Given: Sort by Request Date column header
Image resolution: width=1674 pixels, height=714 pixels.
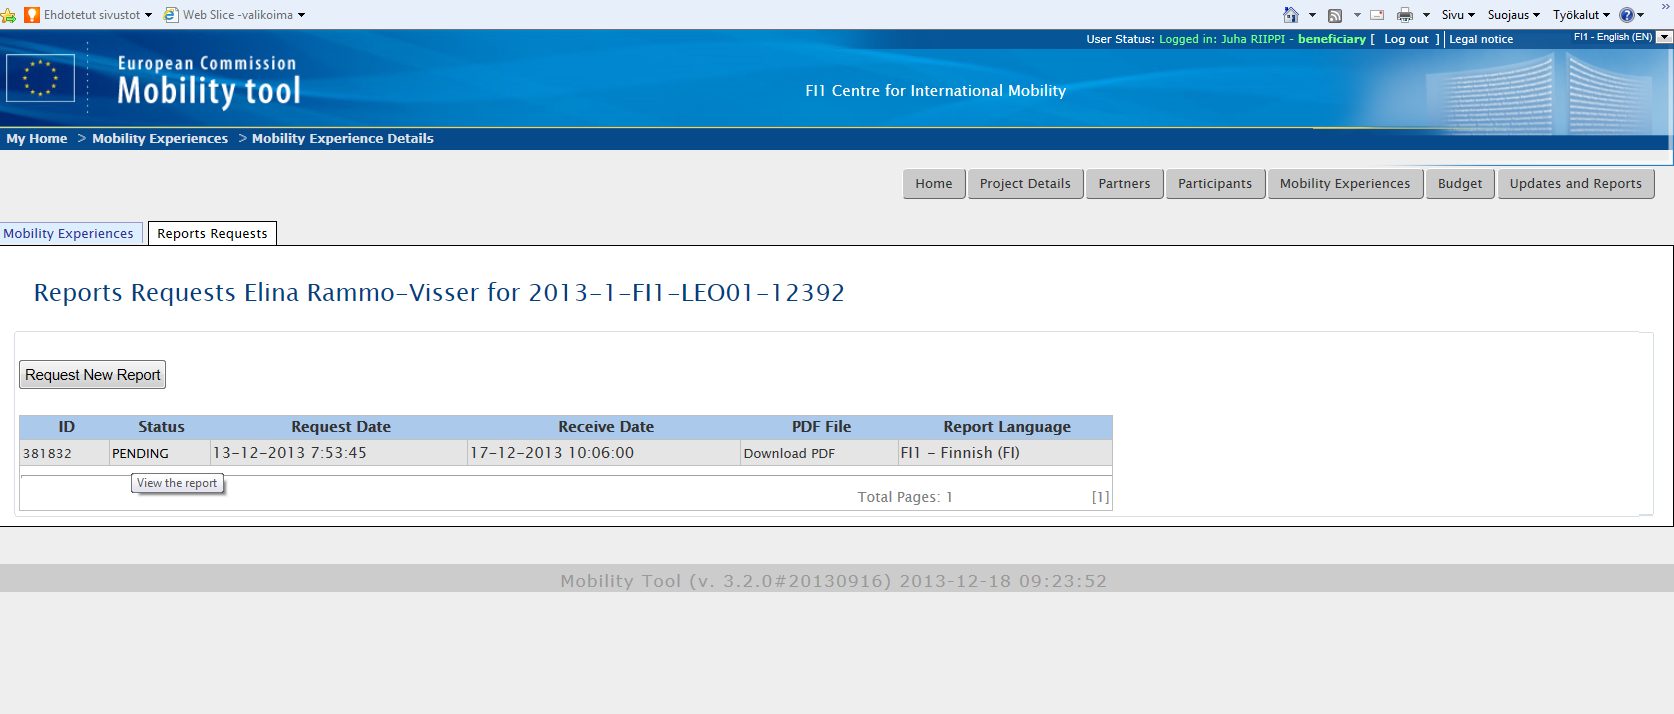Looking at the screenshot, I should [341, 427].
